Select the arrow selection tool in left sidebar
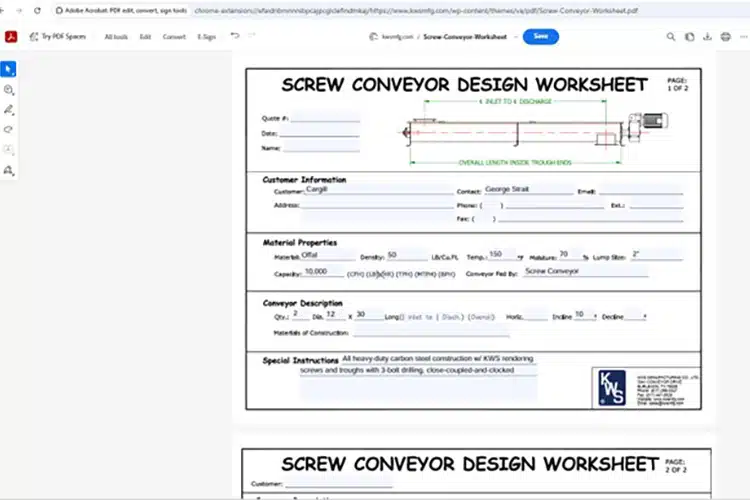750x500 pixels. tap(8, 69)
